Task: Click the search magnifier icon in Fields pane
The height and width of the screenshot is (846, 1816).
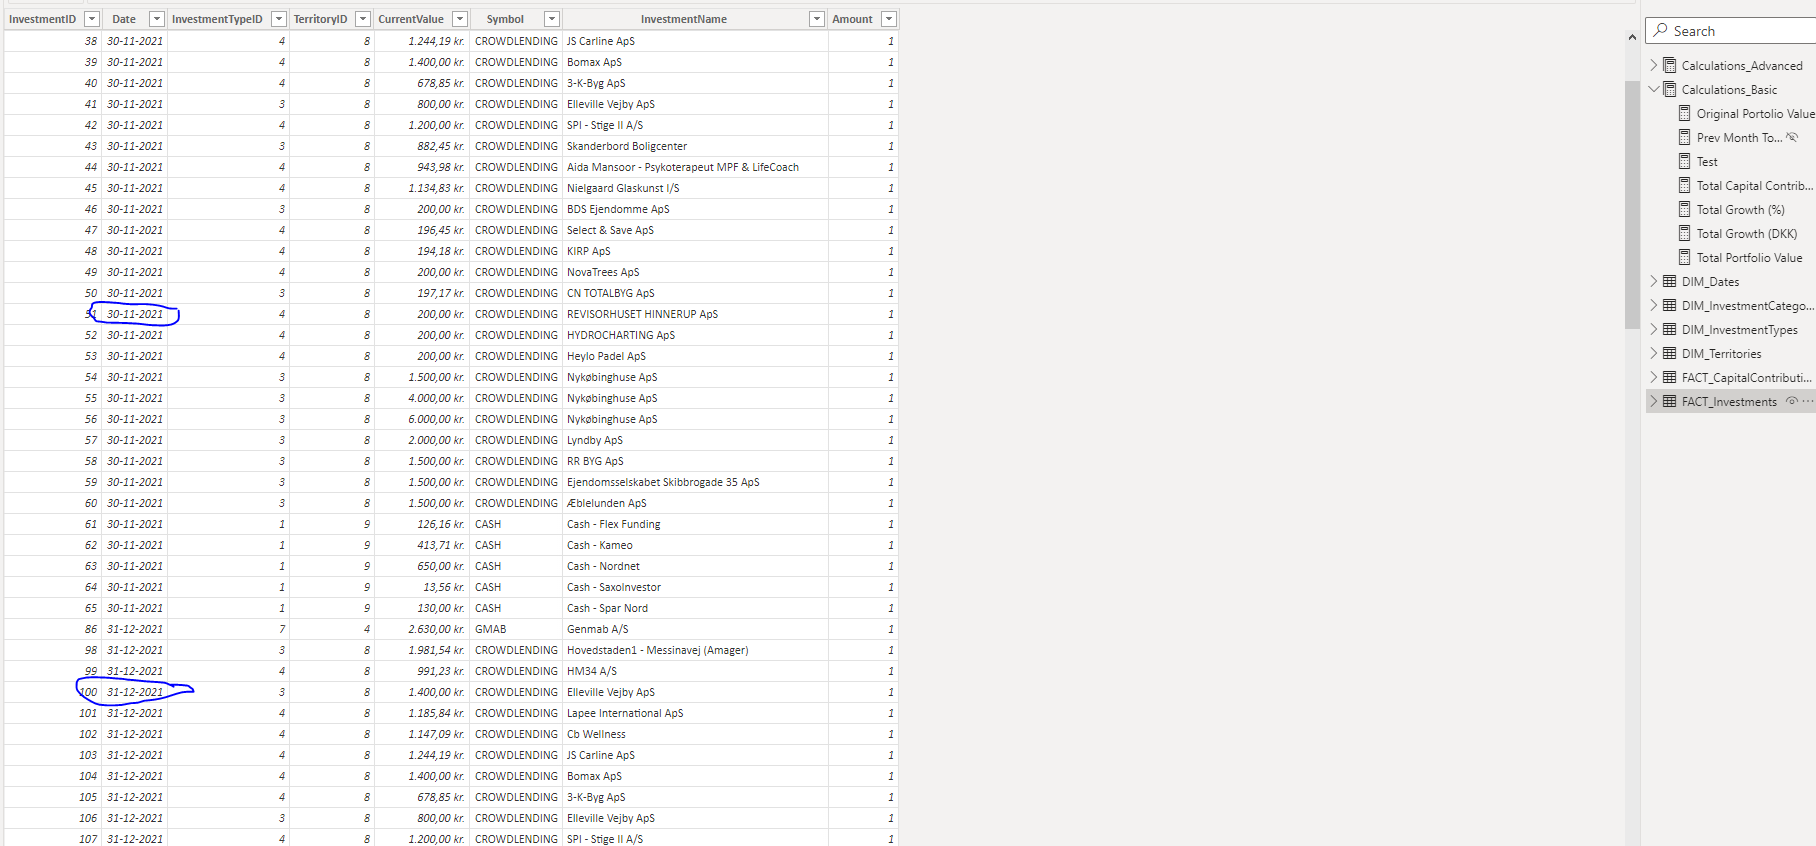Action: pyautogui.click(x=1661, y=30)
